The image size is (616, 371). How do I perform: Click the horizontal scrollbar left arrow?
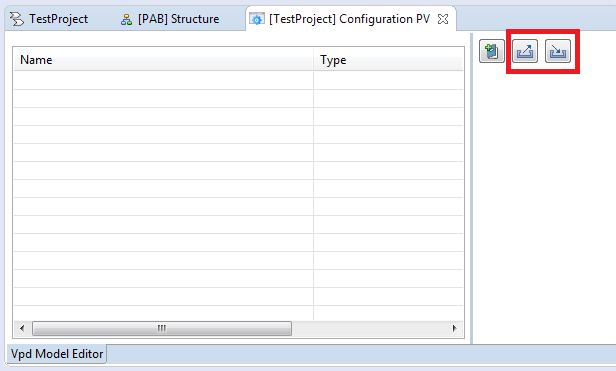coord(22,328)
